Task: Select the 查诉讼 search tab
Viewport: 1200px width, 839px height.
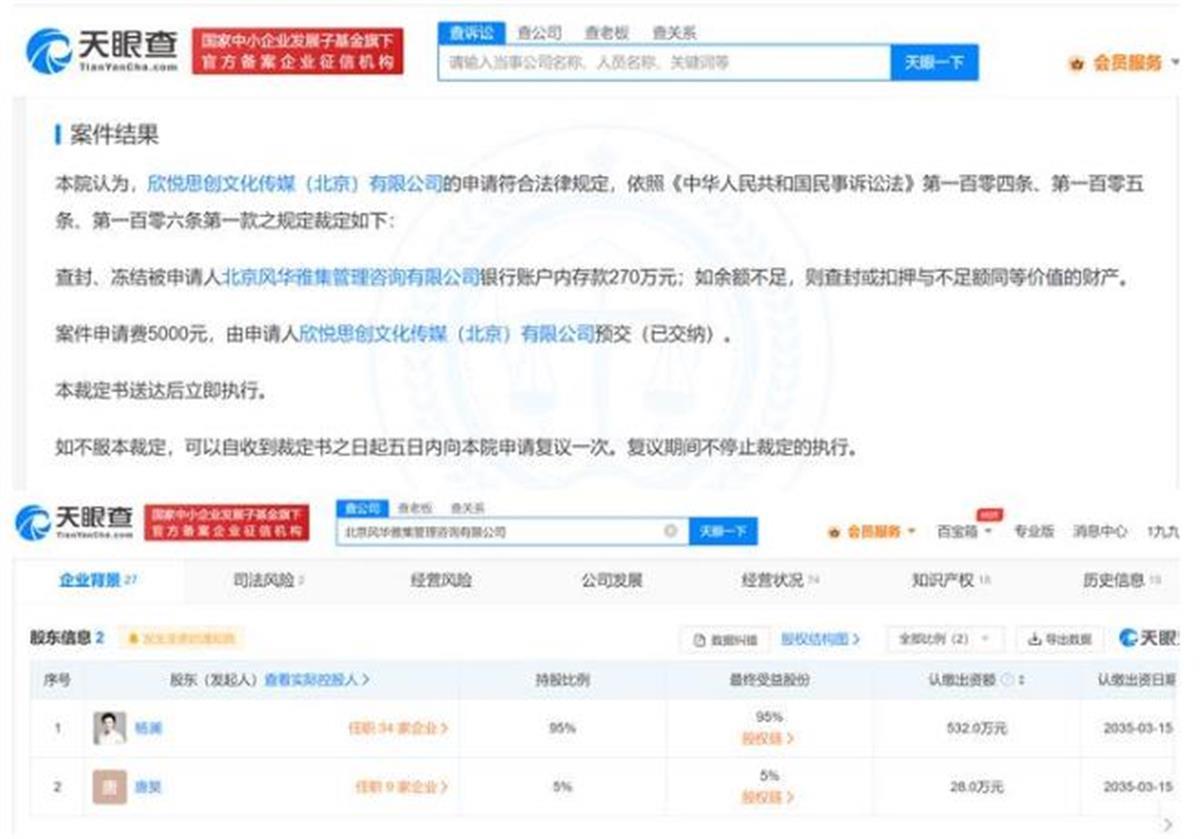Action: pos(471,32)
